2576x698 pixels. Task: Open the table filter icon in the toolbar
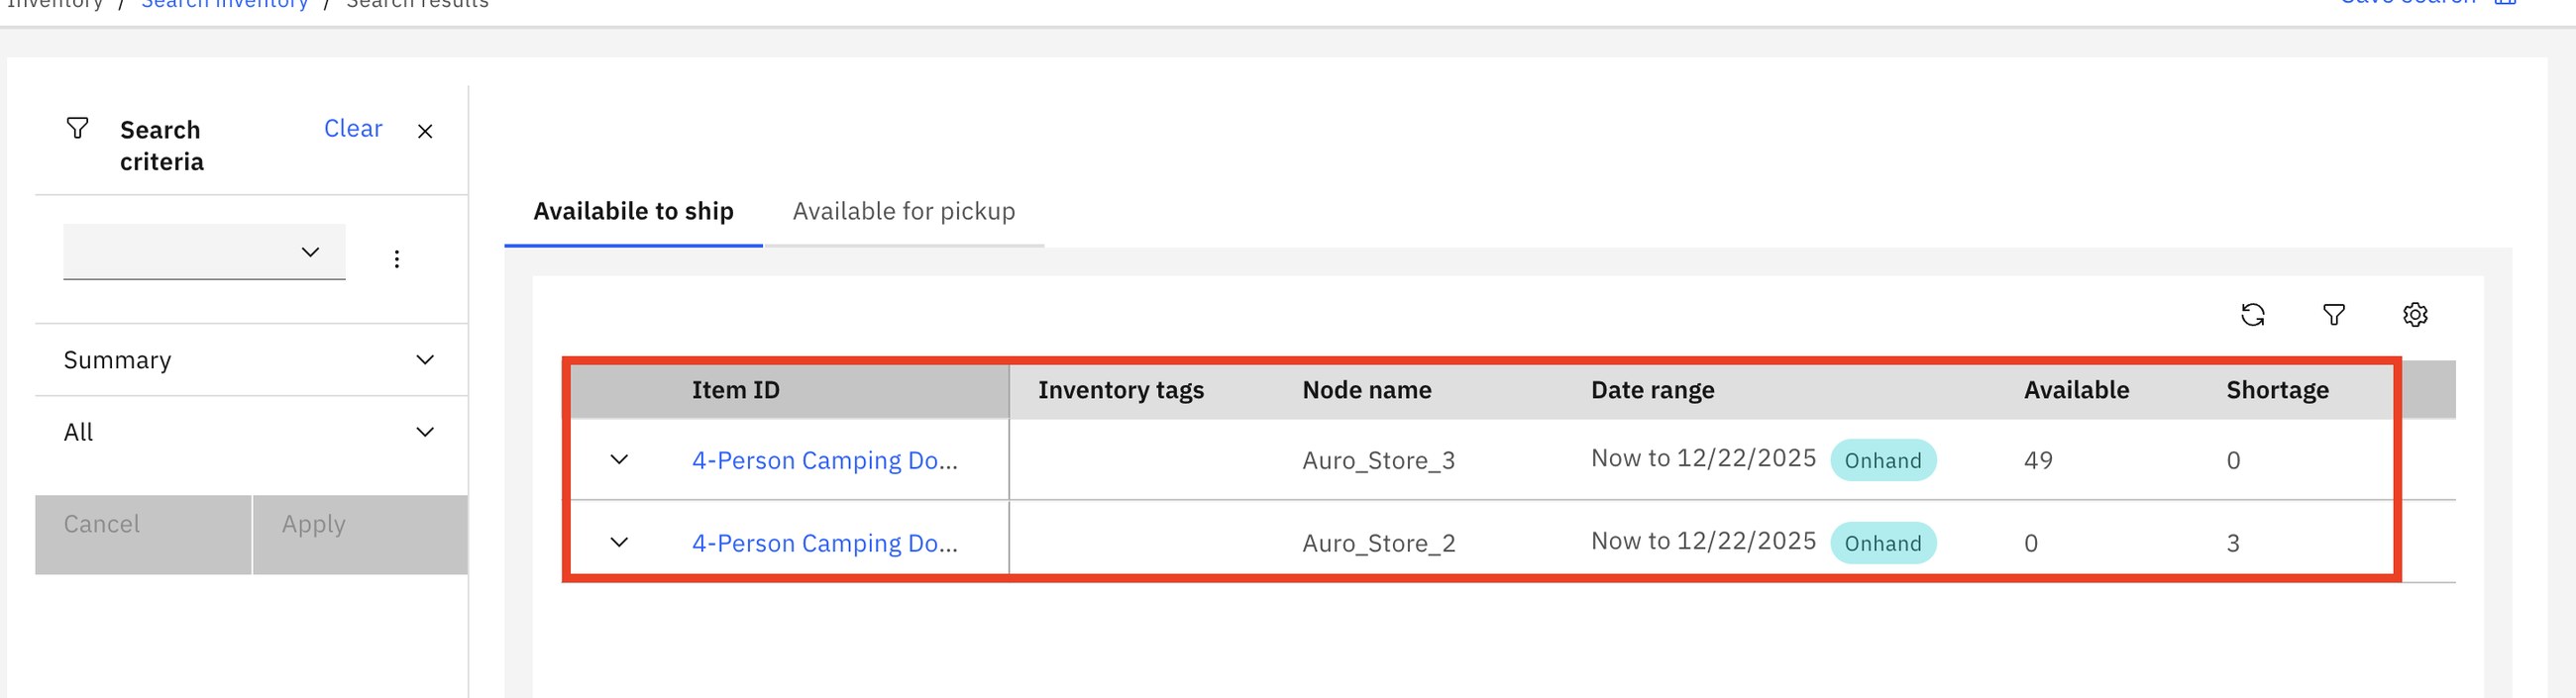[2333, 315]
